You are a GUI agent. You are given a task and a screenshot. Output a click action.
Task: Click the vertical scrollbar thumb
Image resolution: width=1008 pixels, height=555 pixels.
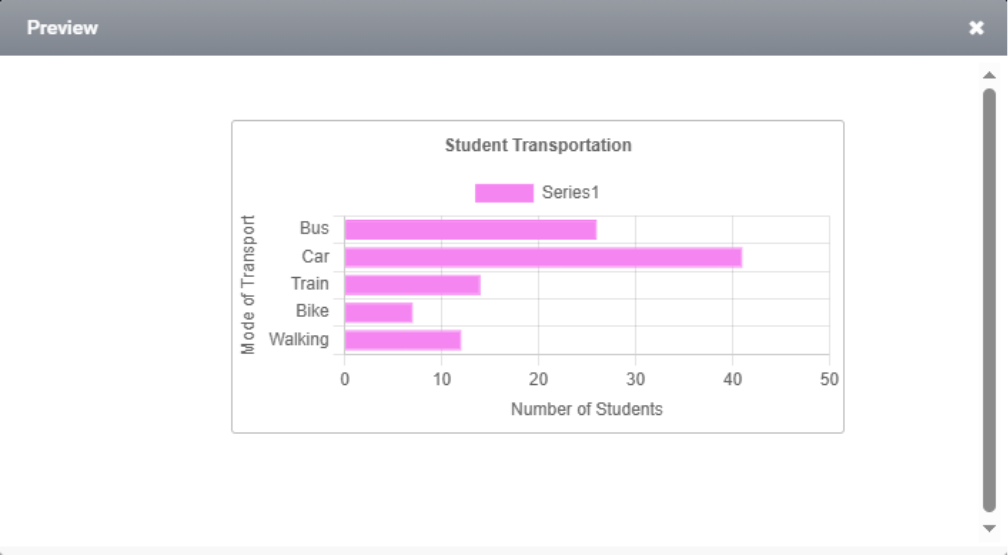pos(989,300)
